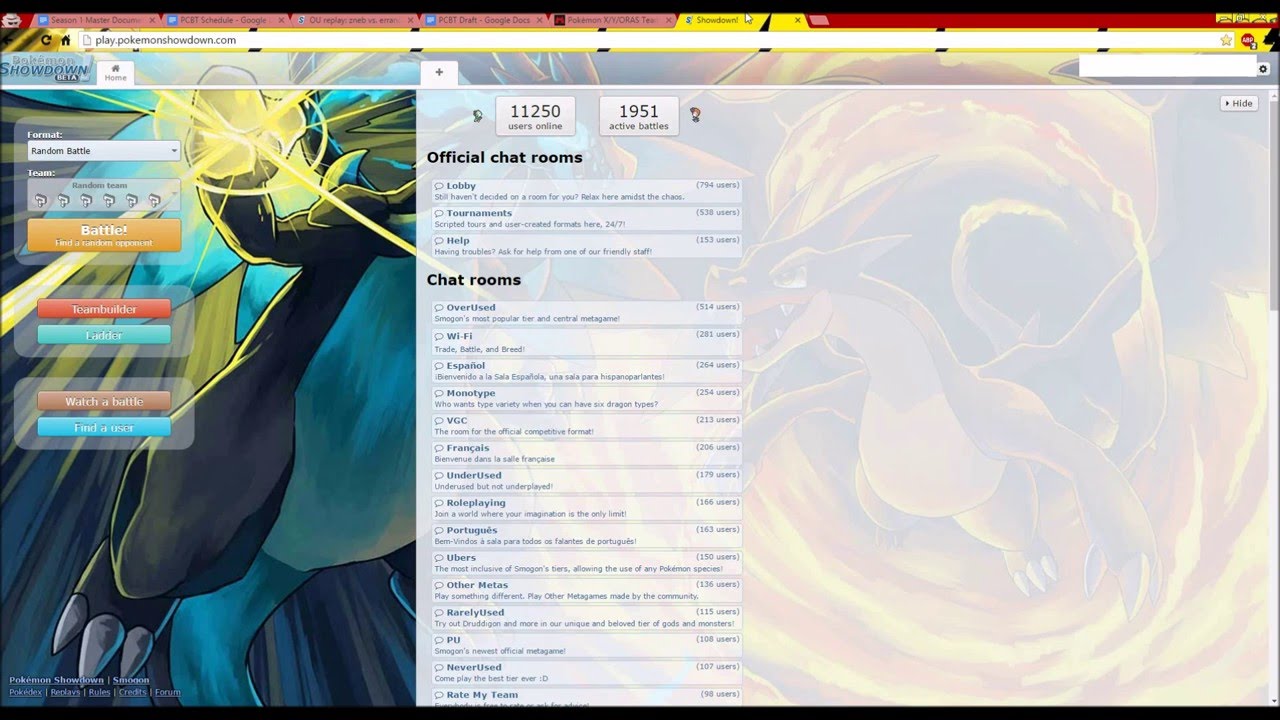Join the Monotype chat room
This screenshot has height=720, width=1280.
587,398
